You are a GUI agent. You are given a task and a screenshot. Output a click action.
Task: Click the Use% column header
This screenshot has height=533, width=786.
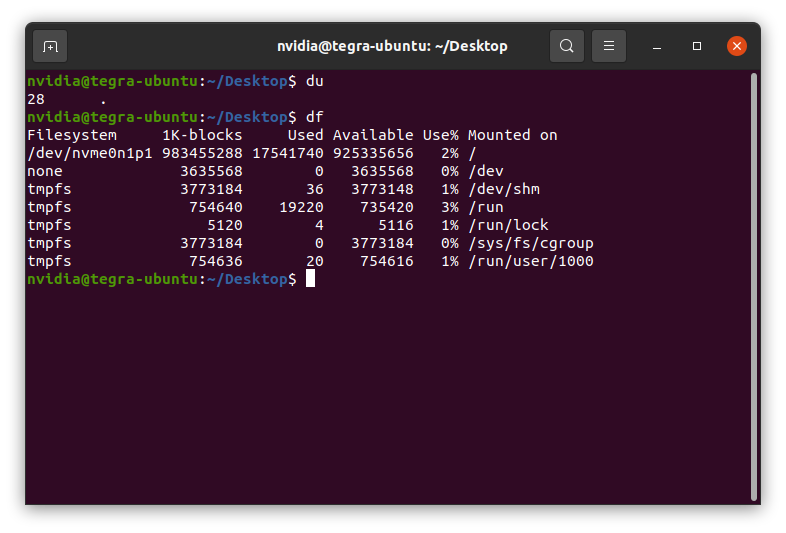(440, 135)
